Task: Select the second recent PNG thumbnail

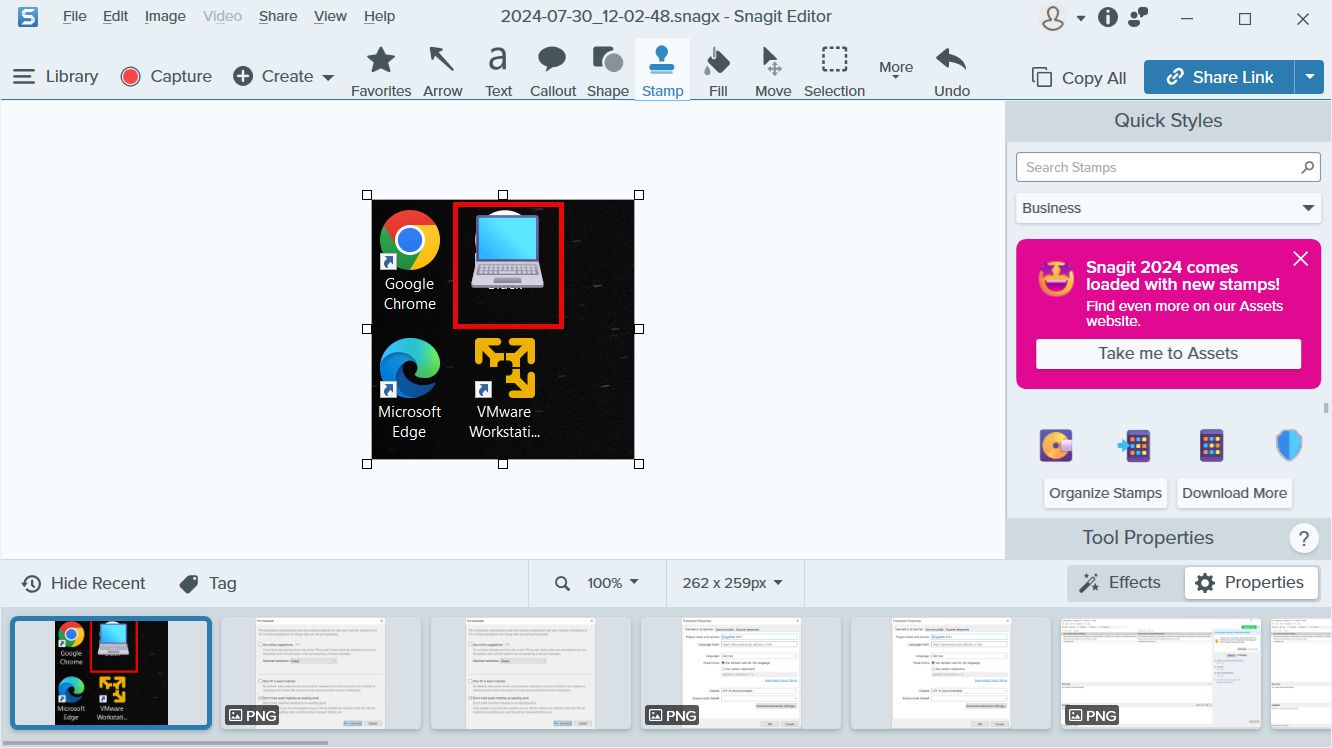Action: click(321, 672)
